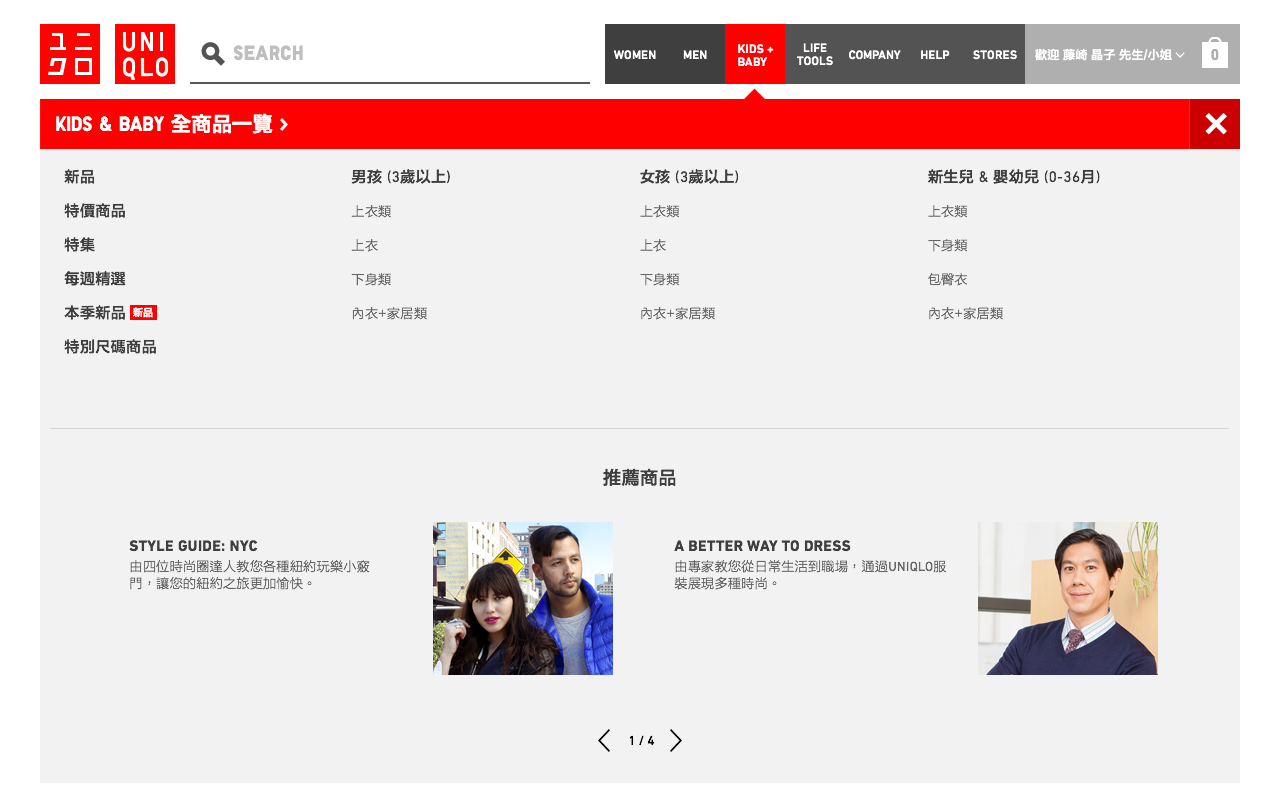Open the LIFE TOOLS menu

(814, 55)
